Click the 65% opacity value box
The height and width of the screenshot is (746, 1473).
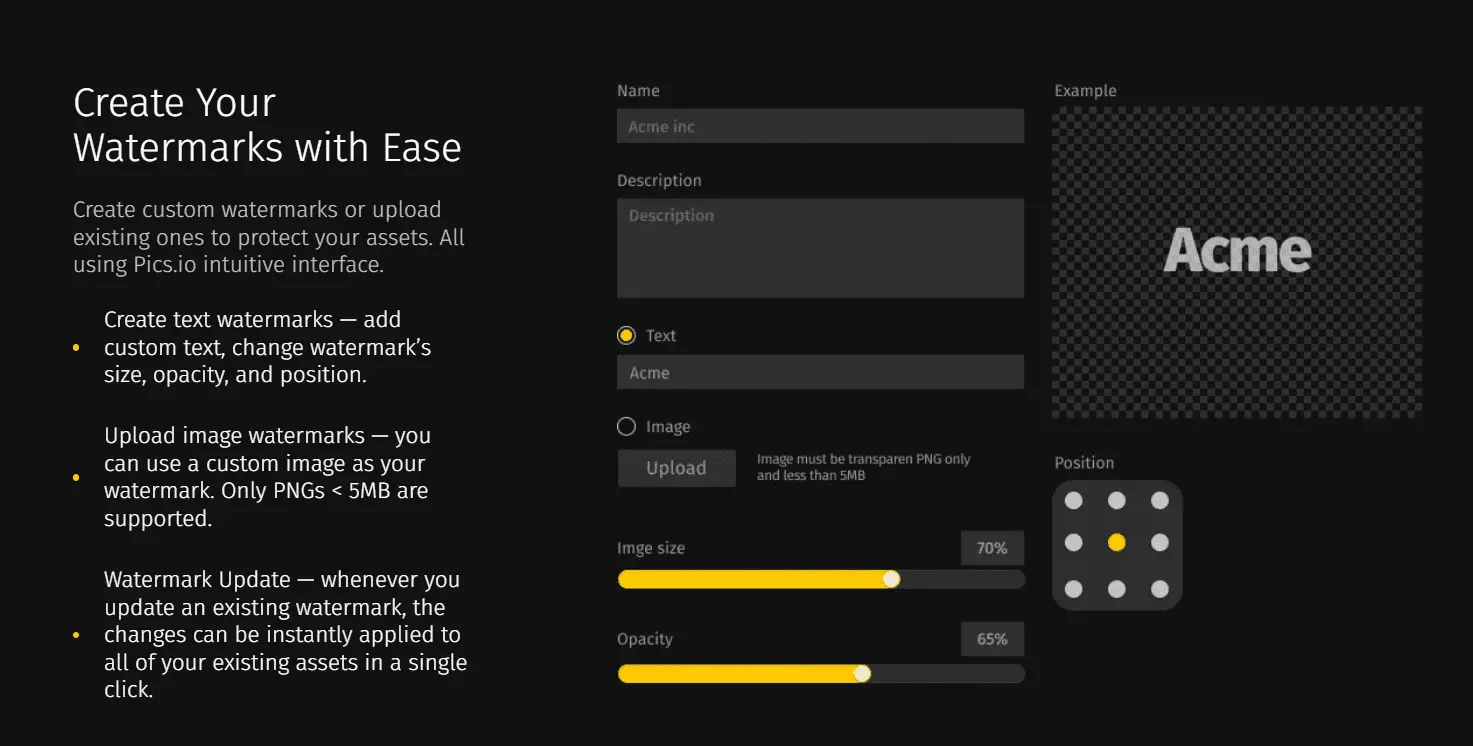[992, 639]
